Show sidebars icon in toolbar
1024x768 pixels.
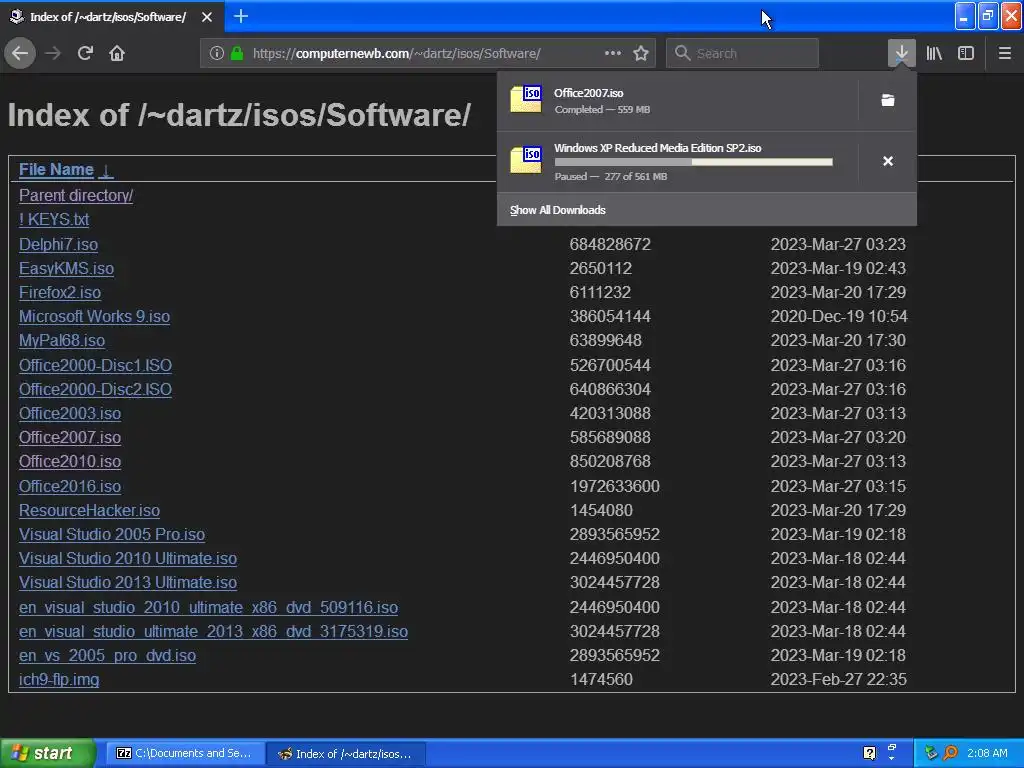pos(966,53)
